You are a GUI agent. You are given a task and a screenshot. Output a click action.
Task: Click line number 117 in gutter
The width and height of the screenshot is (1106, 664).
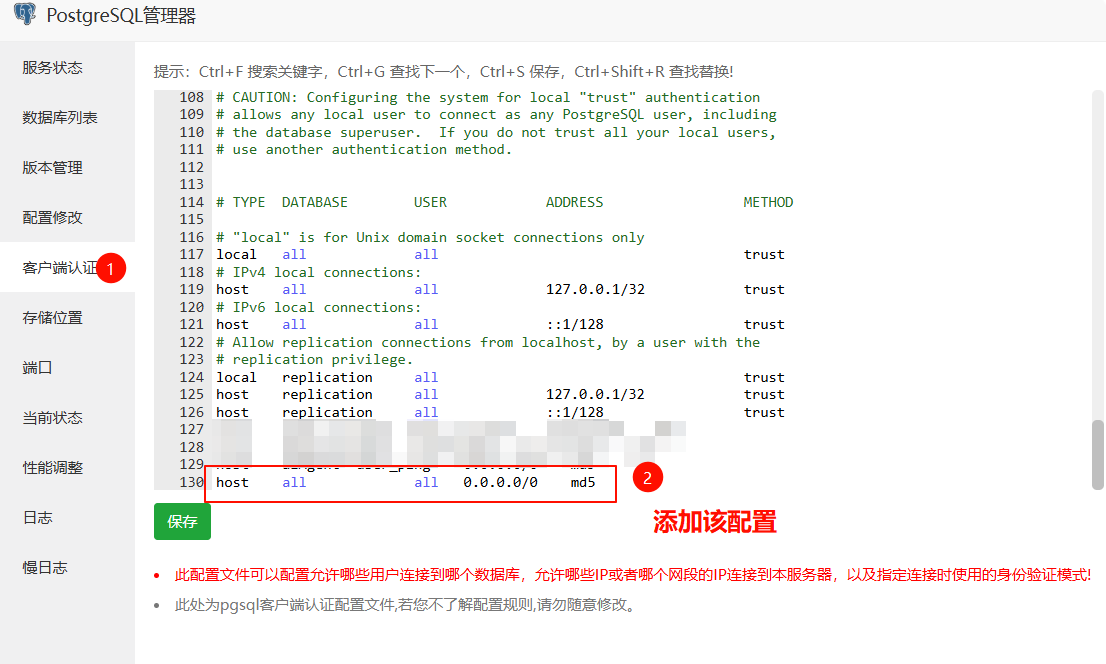(x=191, y=255)
